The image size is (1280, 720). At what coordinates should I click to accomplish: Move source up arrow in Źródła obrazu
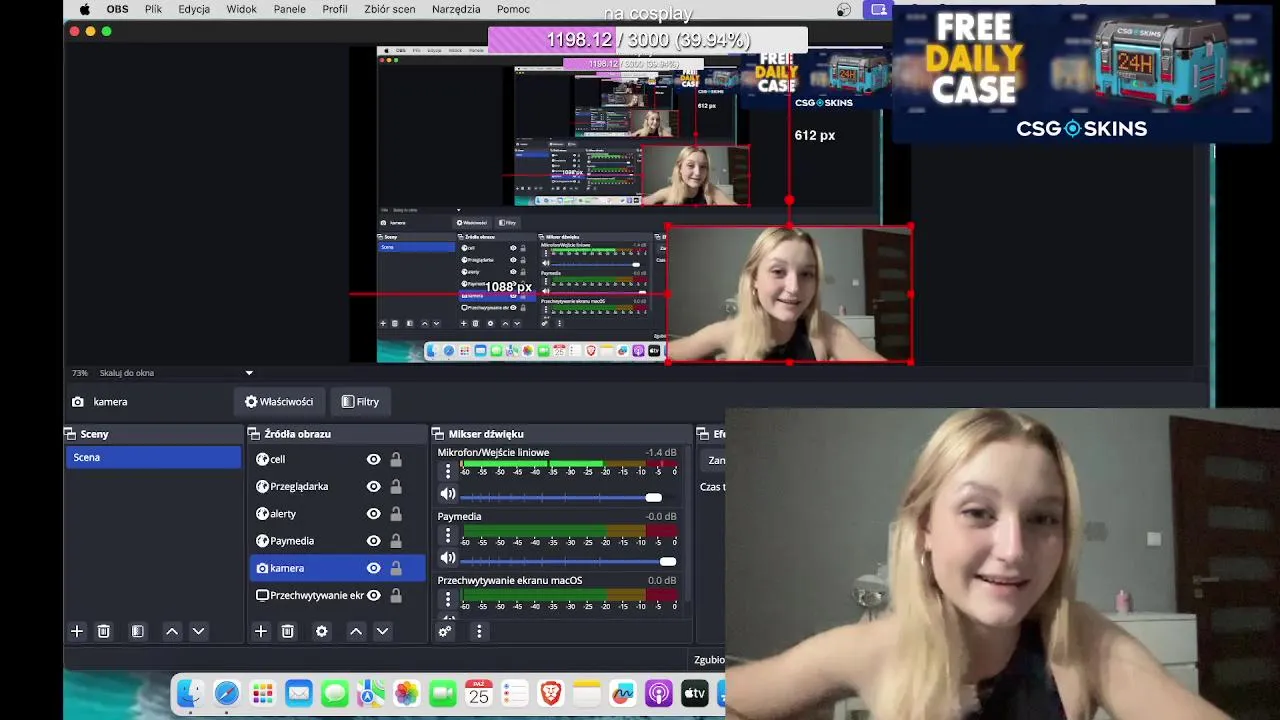click(356, 631)
